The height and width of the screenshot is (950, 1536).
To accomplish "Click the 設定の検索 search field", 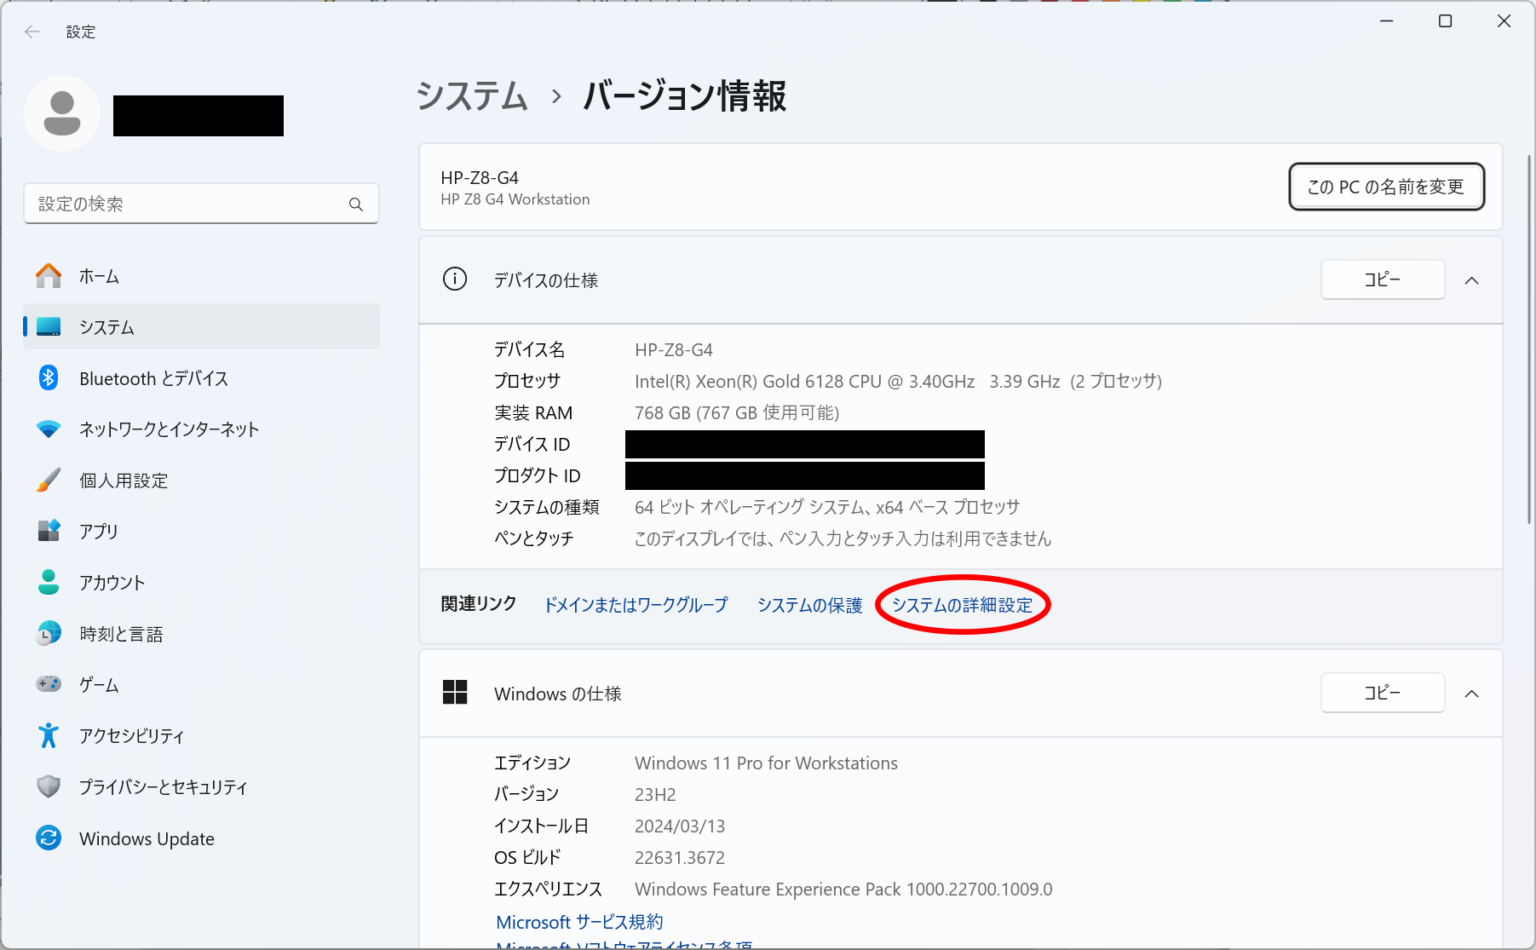I will tap(201, 203).
